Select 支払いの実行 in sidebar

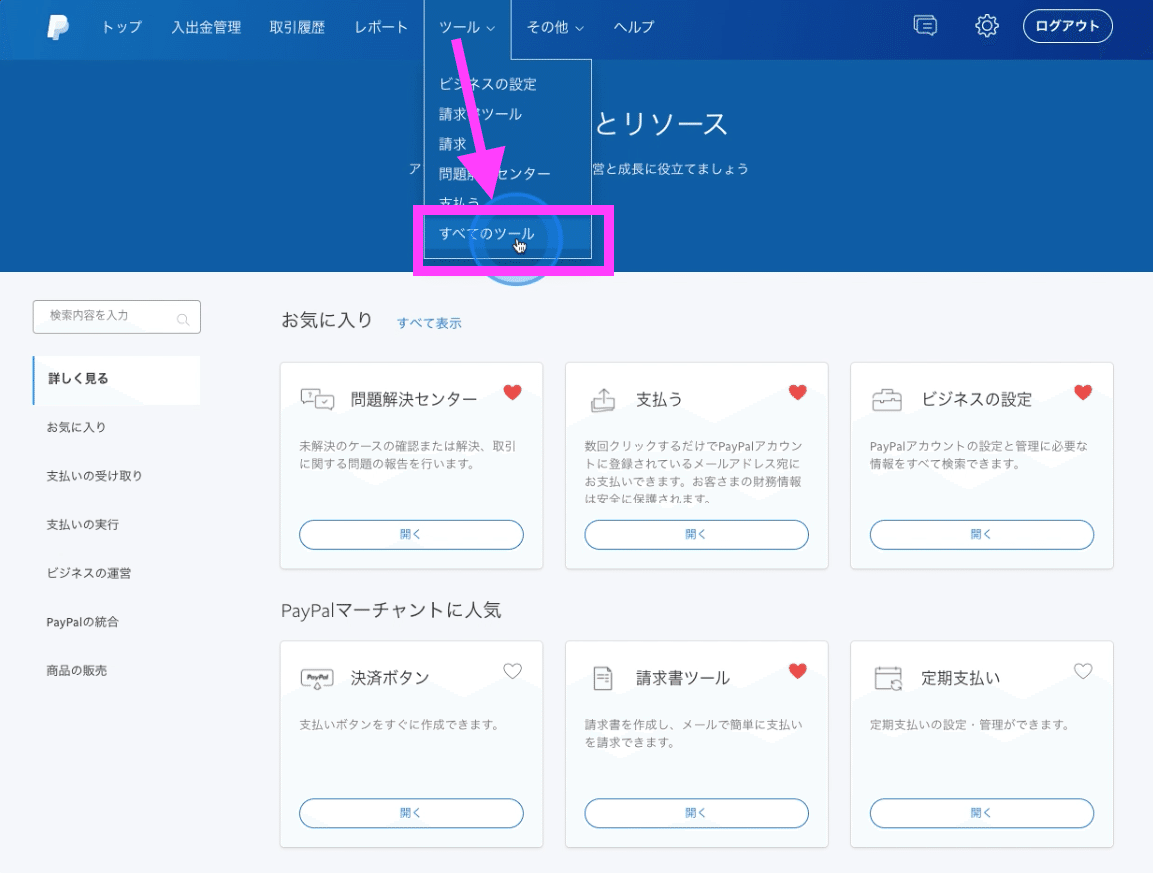[82, 524]
